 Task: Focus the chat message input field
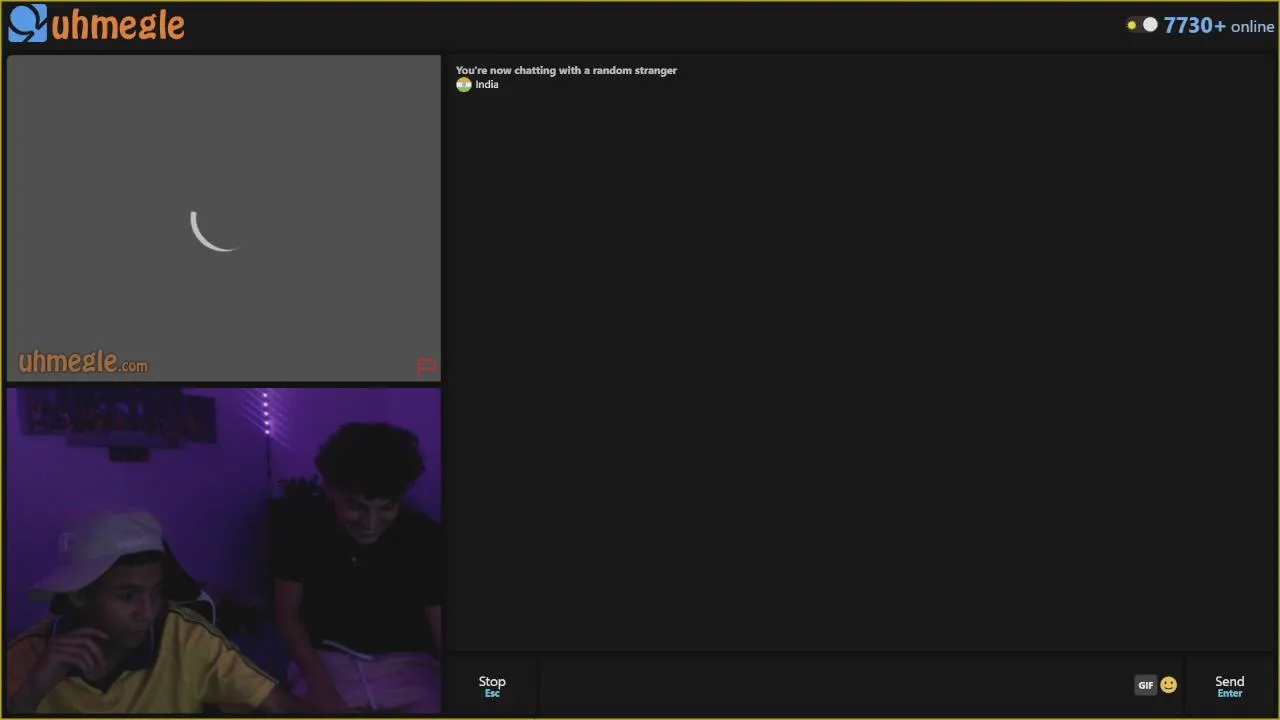[x=835, y=686]
